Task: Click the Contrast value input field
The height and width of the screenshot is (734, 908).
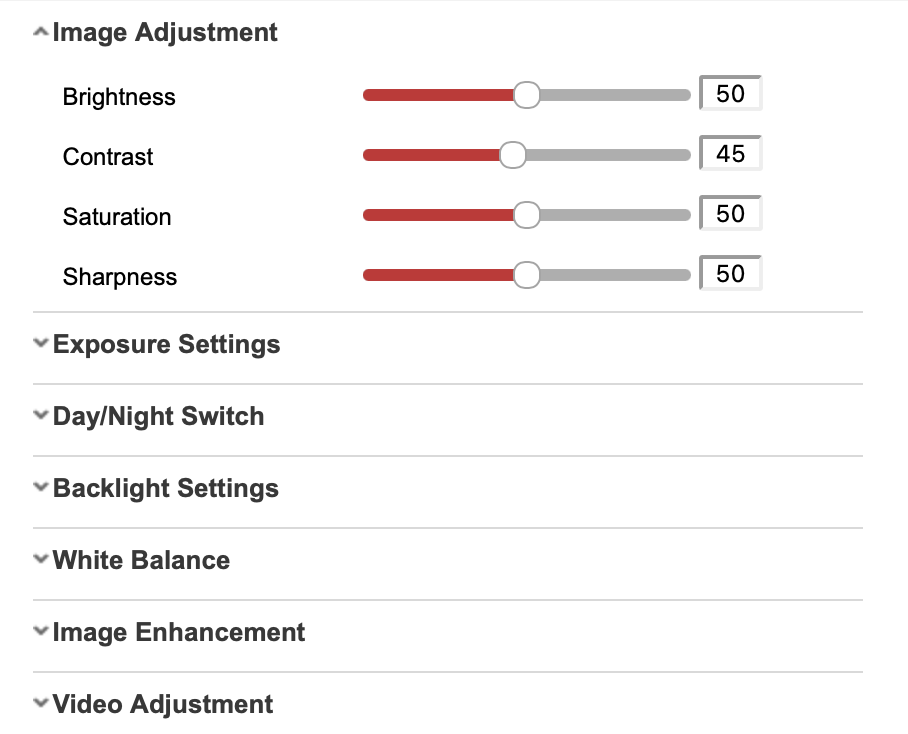Action: 731,154
